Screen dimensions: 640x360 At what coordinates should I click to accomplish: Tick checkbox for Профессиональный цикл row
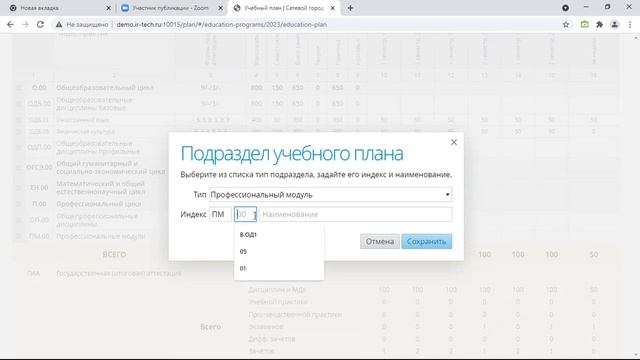pos(19,204)
